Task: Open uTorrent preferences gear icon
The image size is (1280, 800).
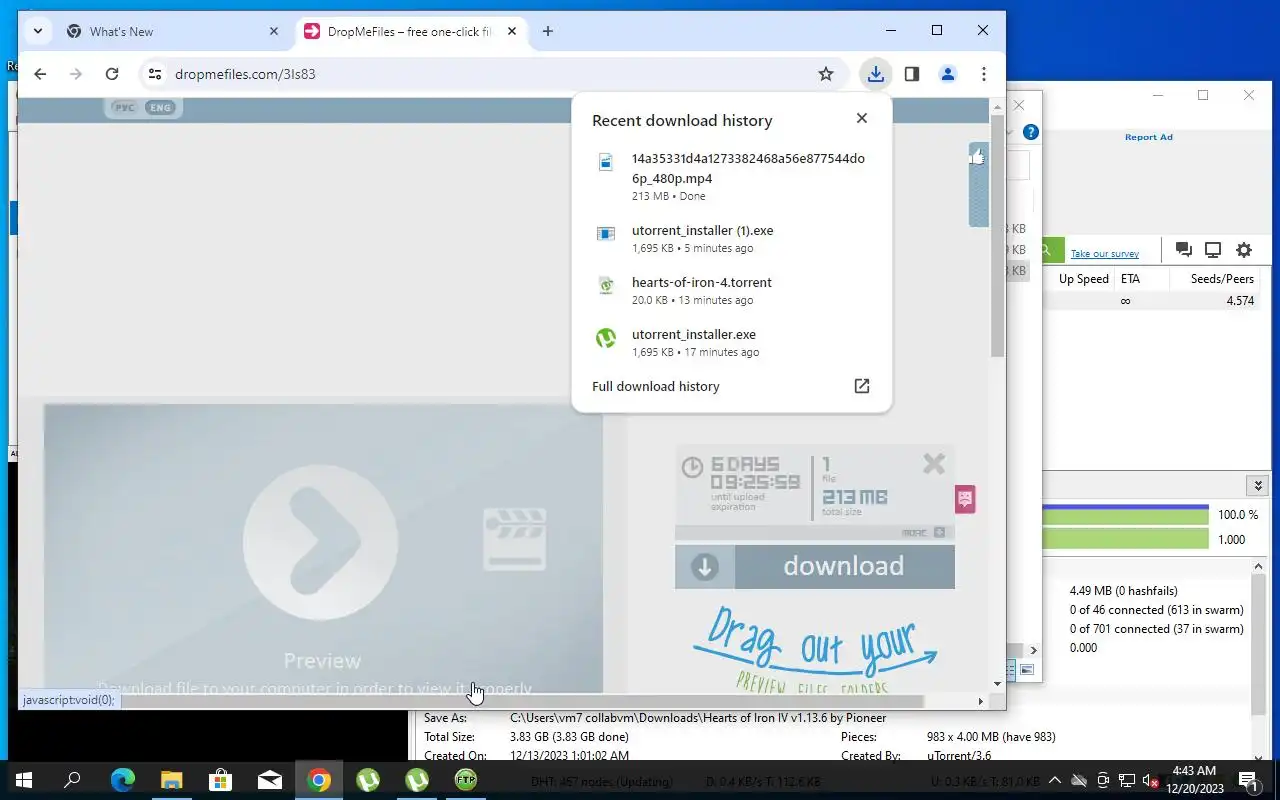Action: [1244, 250]
